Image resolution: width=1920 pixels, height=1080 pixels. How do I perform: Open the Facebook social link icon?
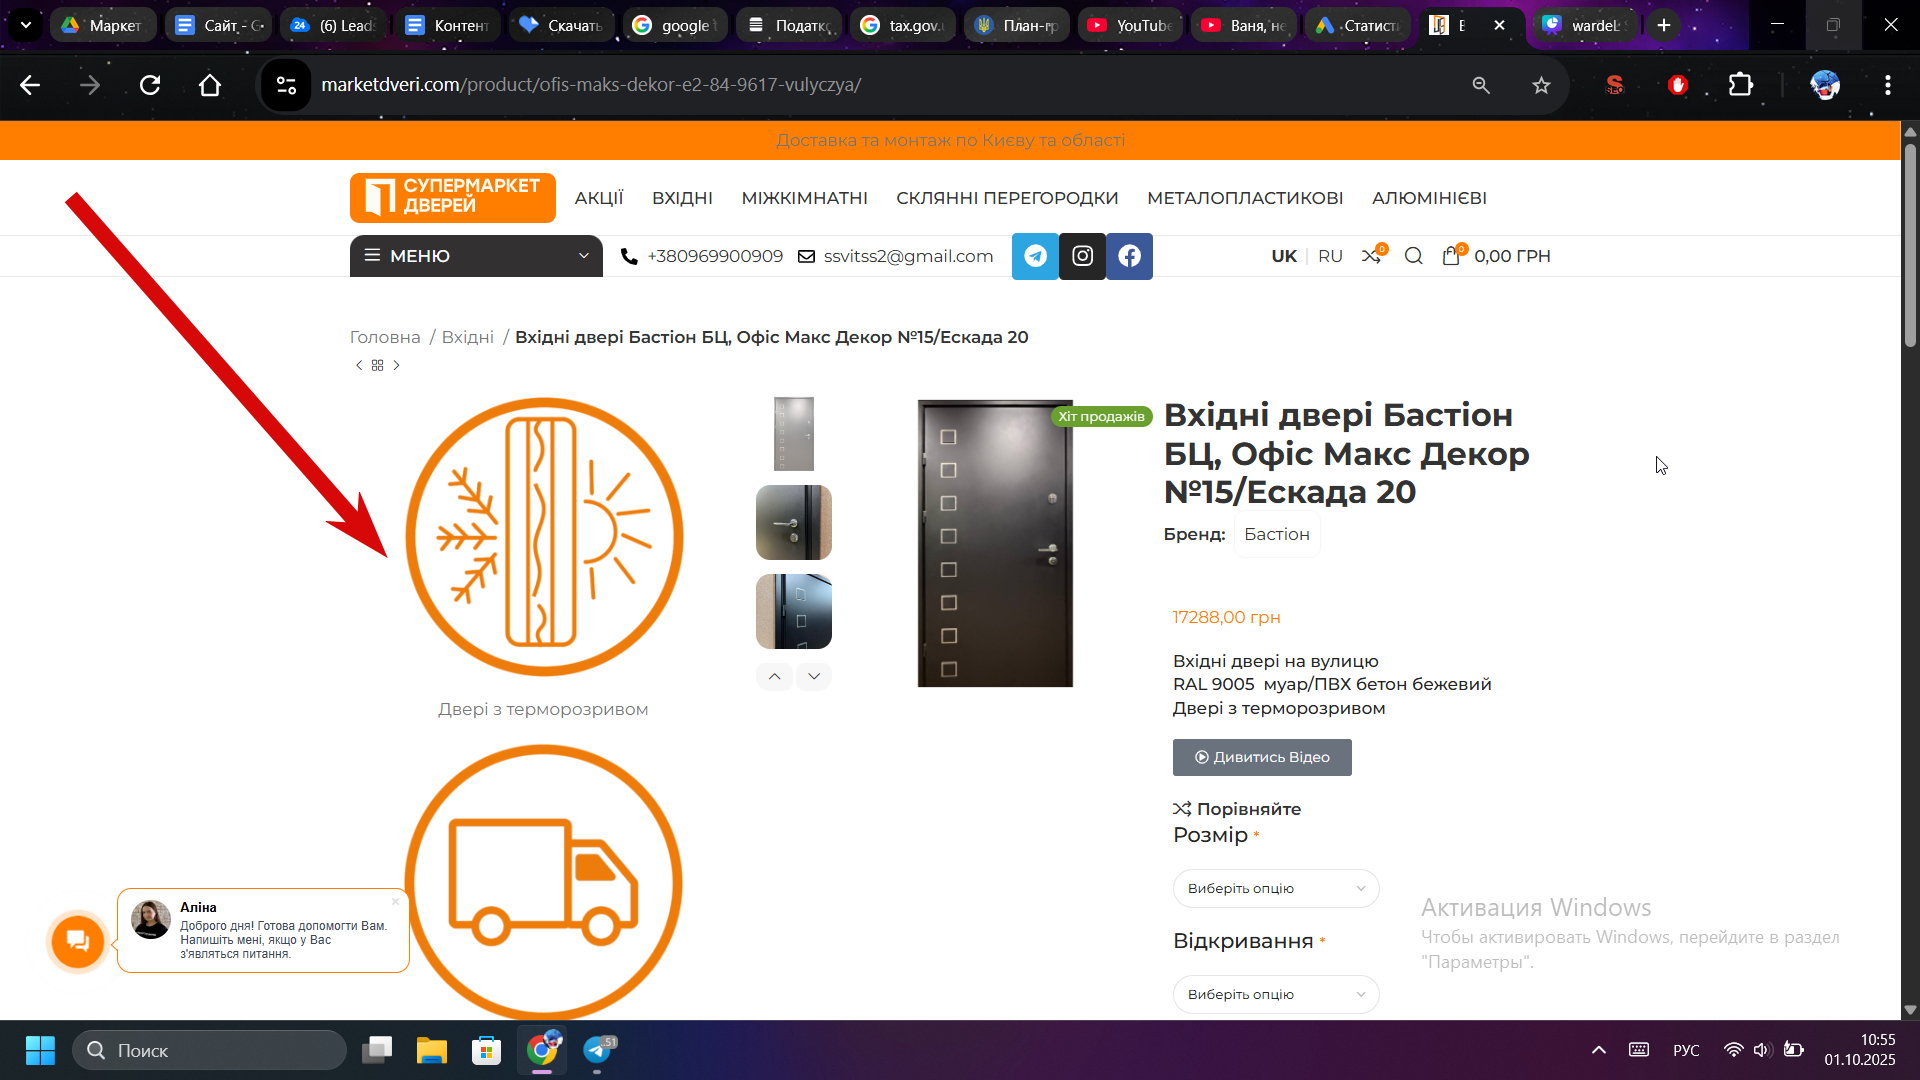click(x=1129, y=256)
